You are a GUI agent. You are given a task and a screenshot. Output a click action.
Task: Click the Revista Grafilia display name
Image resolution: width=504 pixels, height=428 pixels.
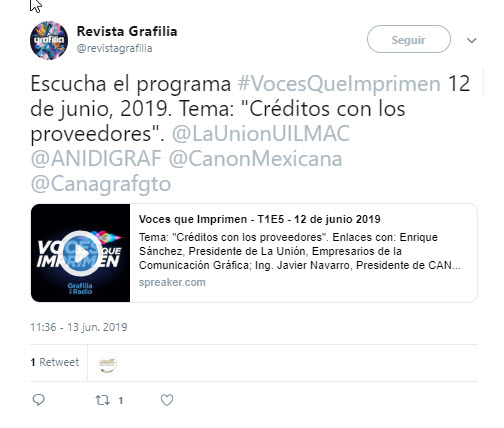click(127, 31)
